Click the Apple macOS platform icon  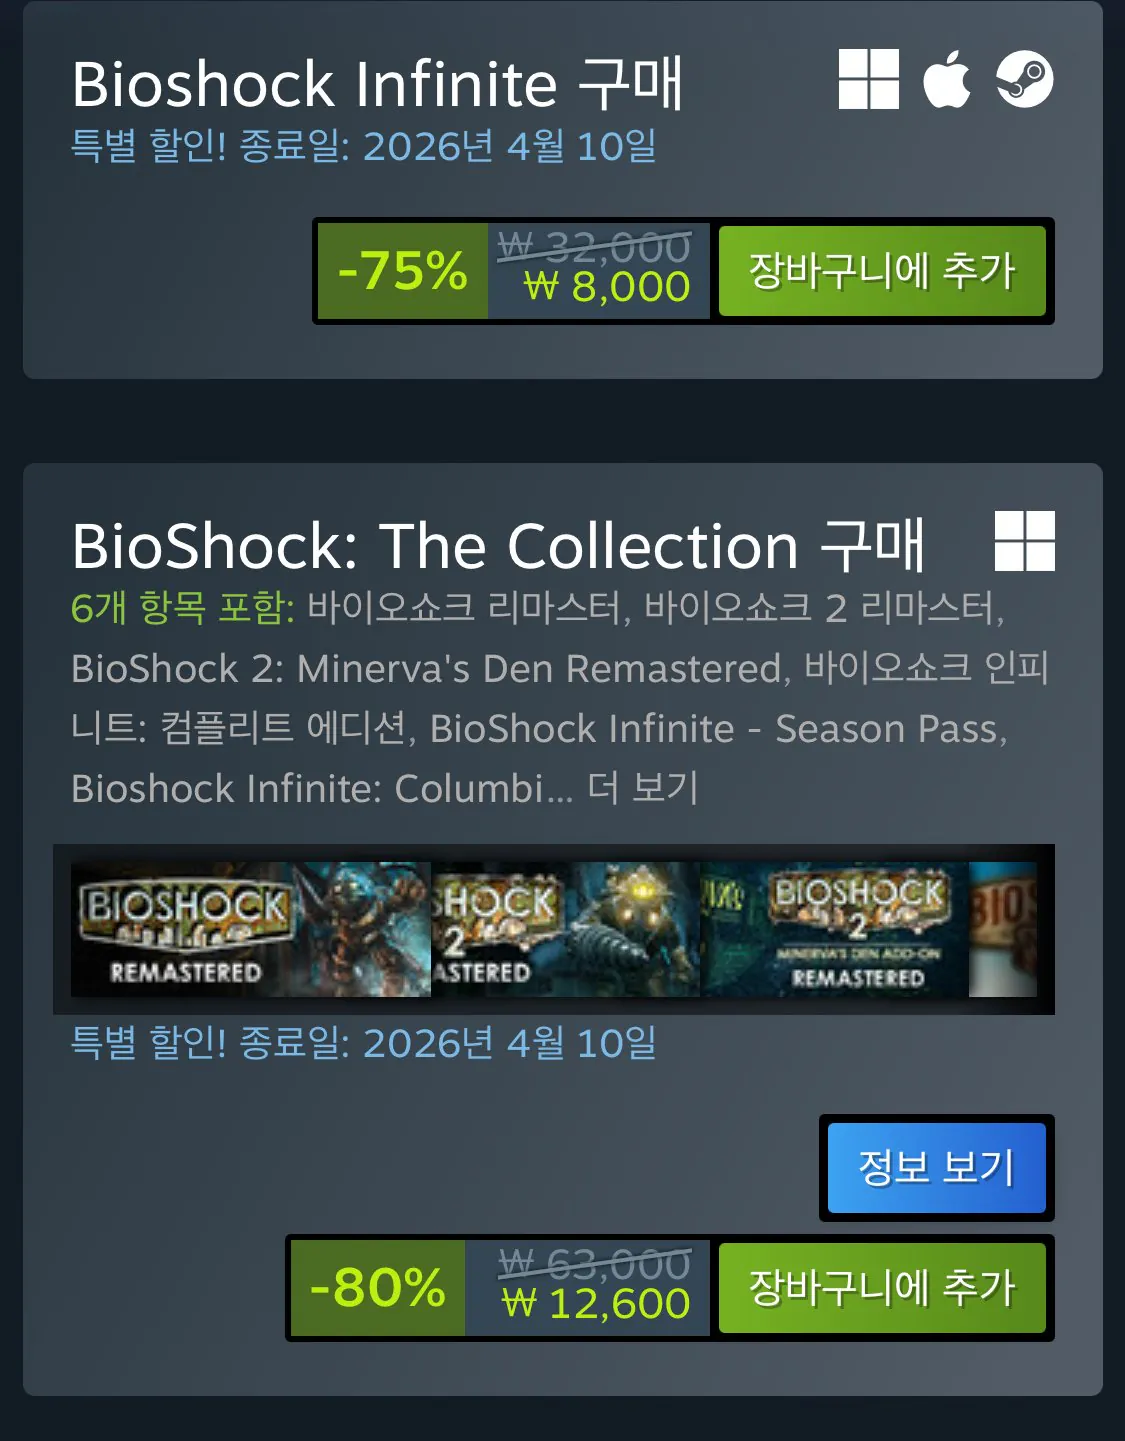click(946, 79)
